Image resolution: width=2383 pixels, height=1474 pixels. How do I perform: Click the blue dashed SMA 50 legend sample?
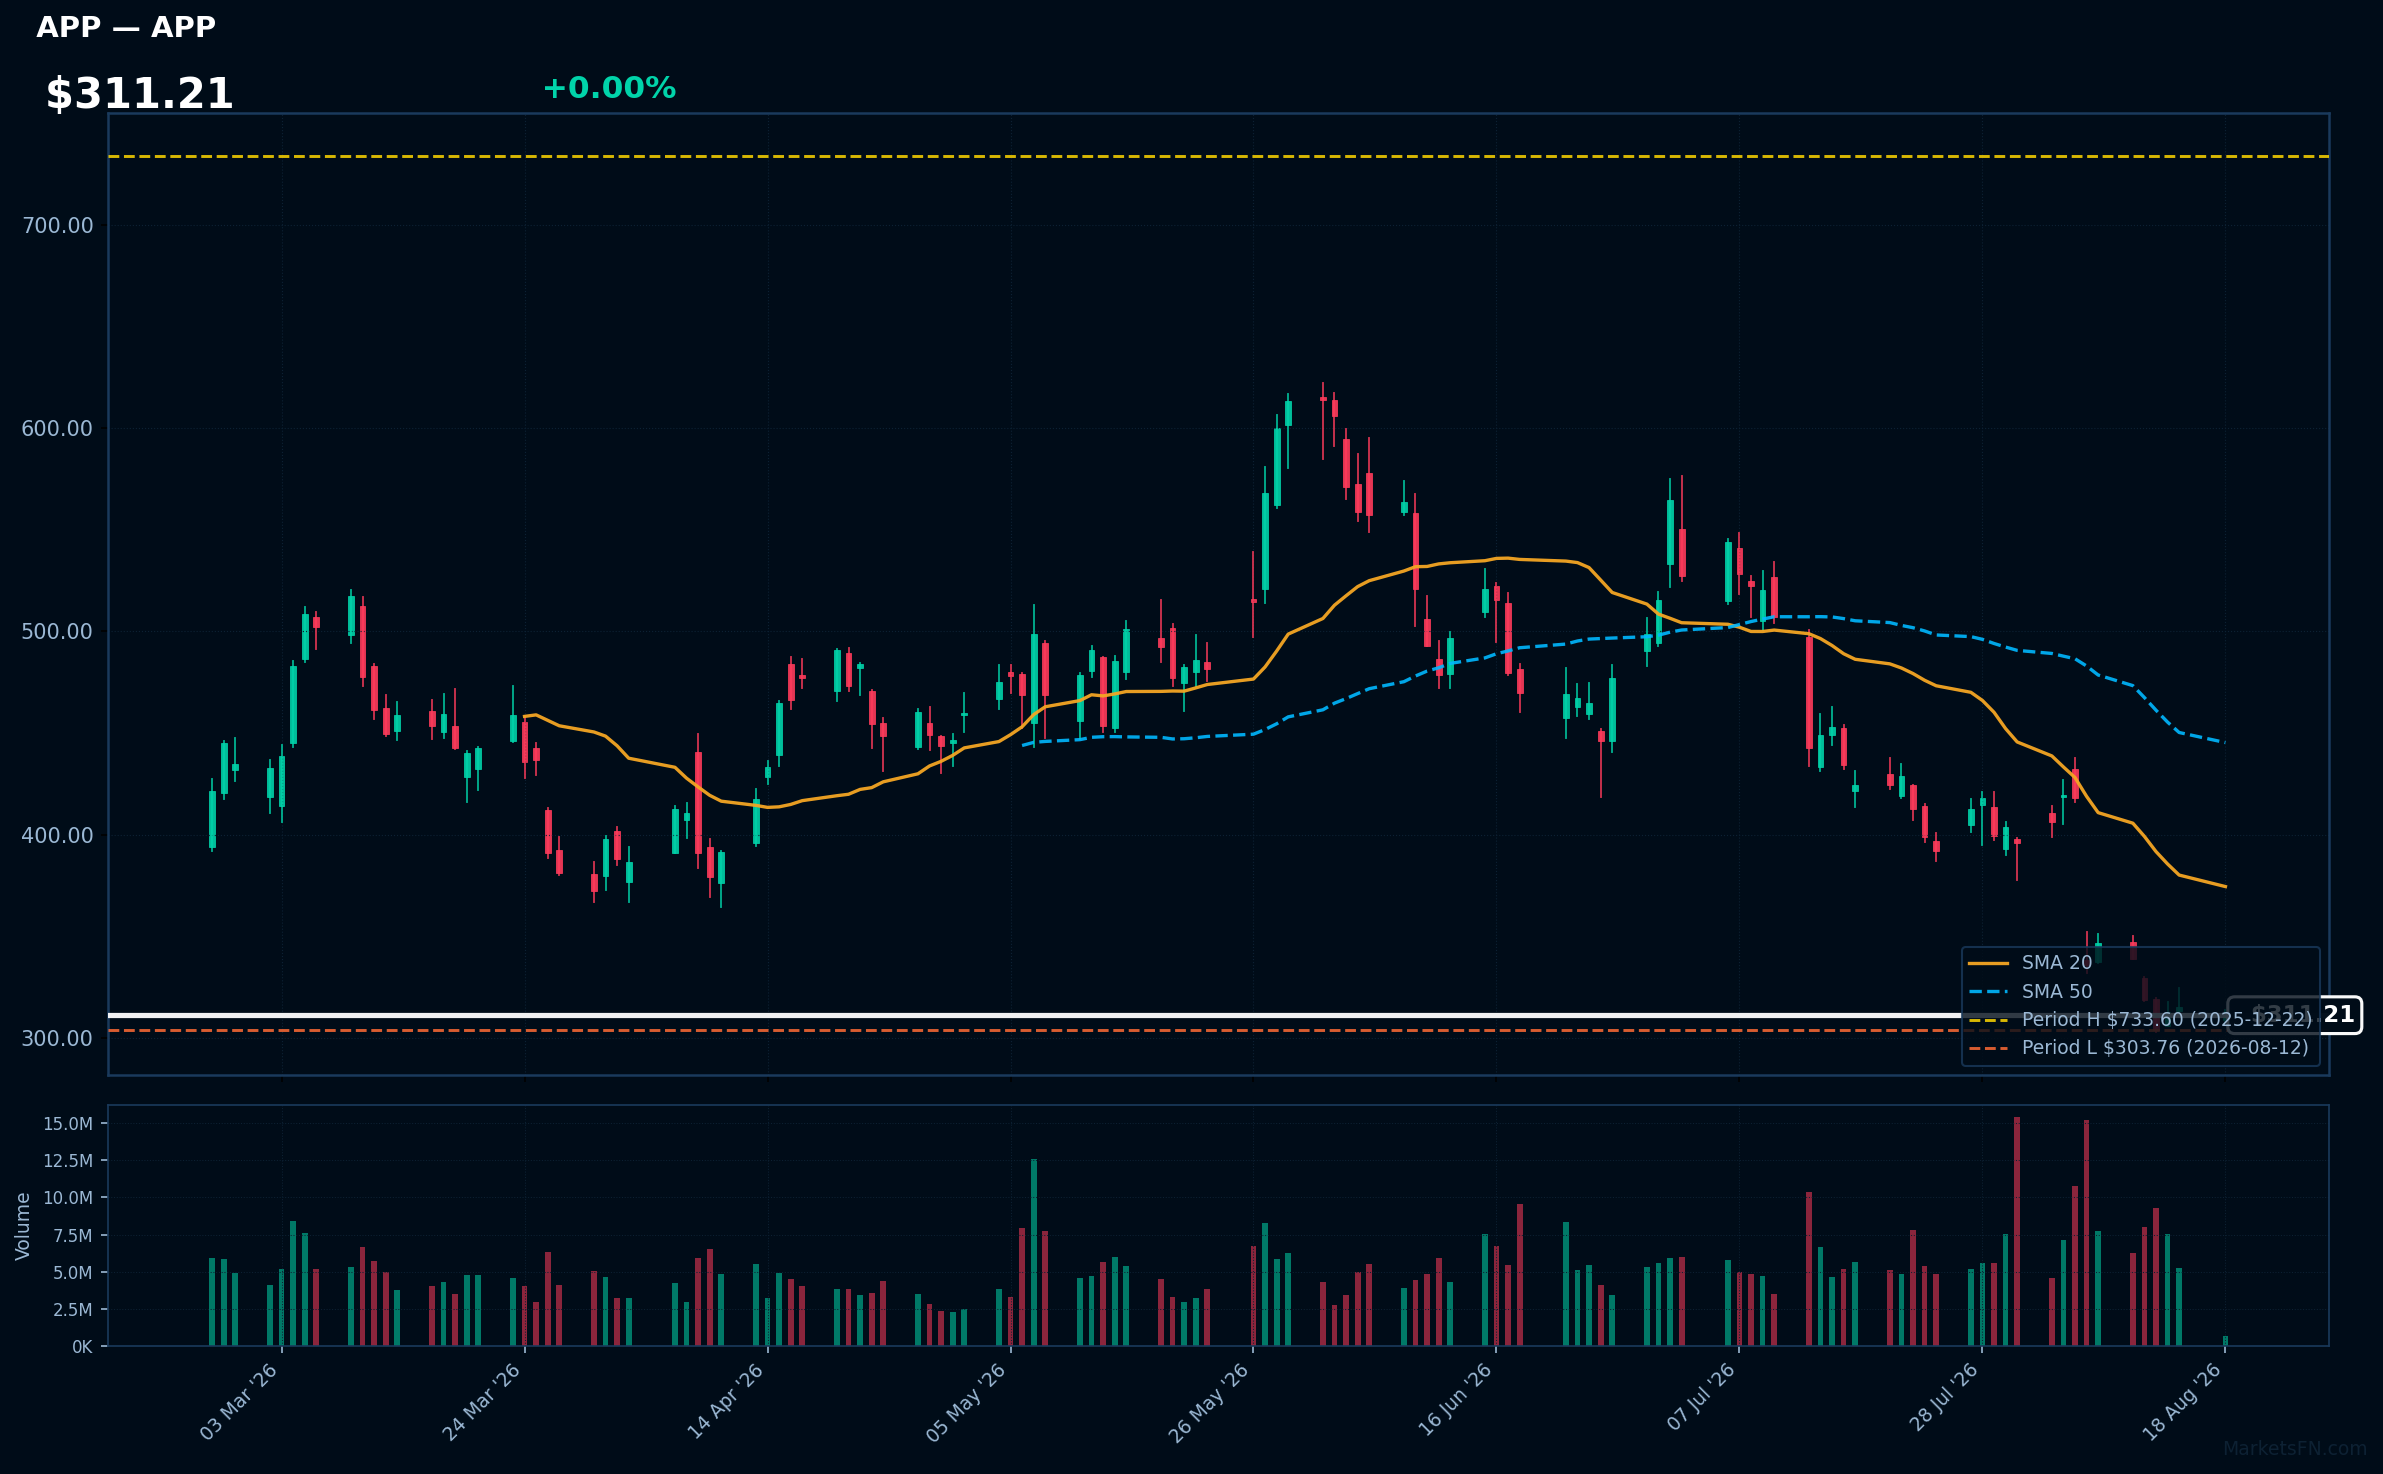pyautogui.click(x=1988, y=992)
